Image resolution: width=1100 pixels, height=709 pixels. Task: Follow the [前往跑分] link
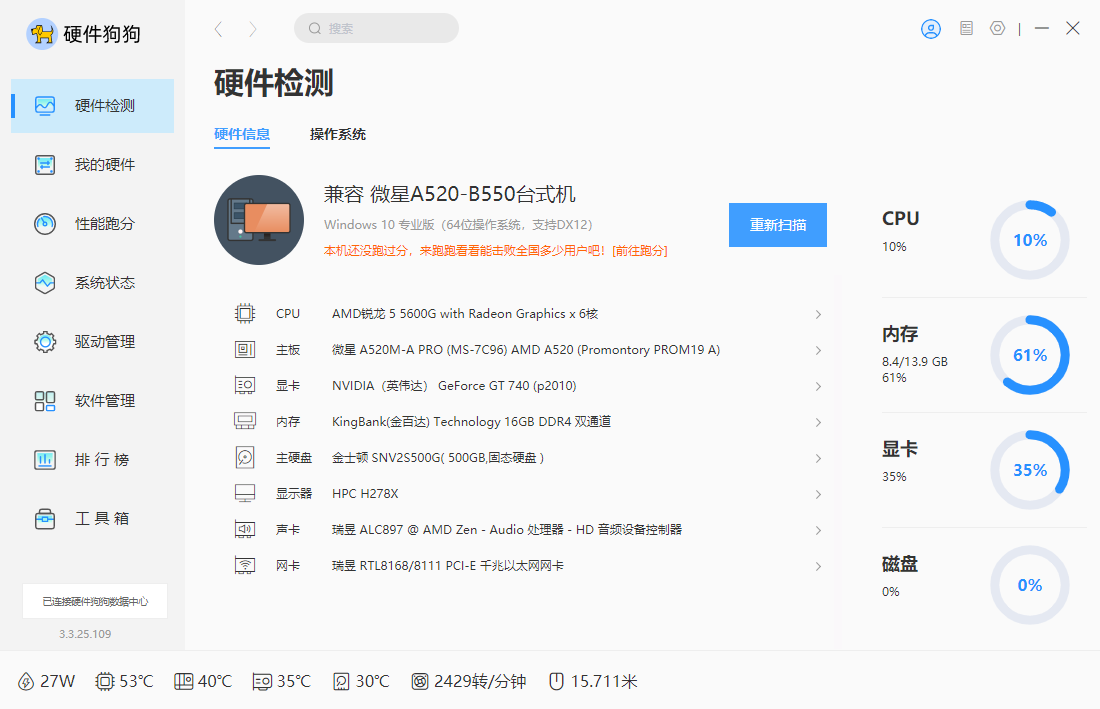[x=640, y=251]
